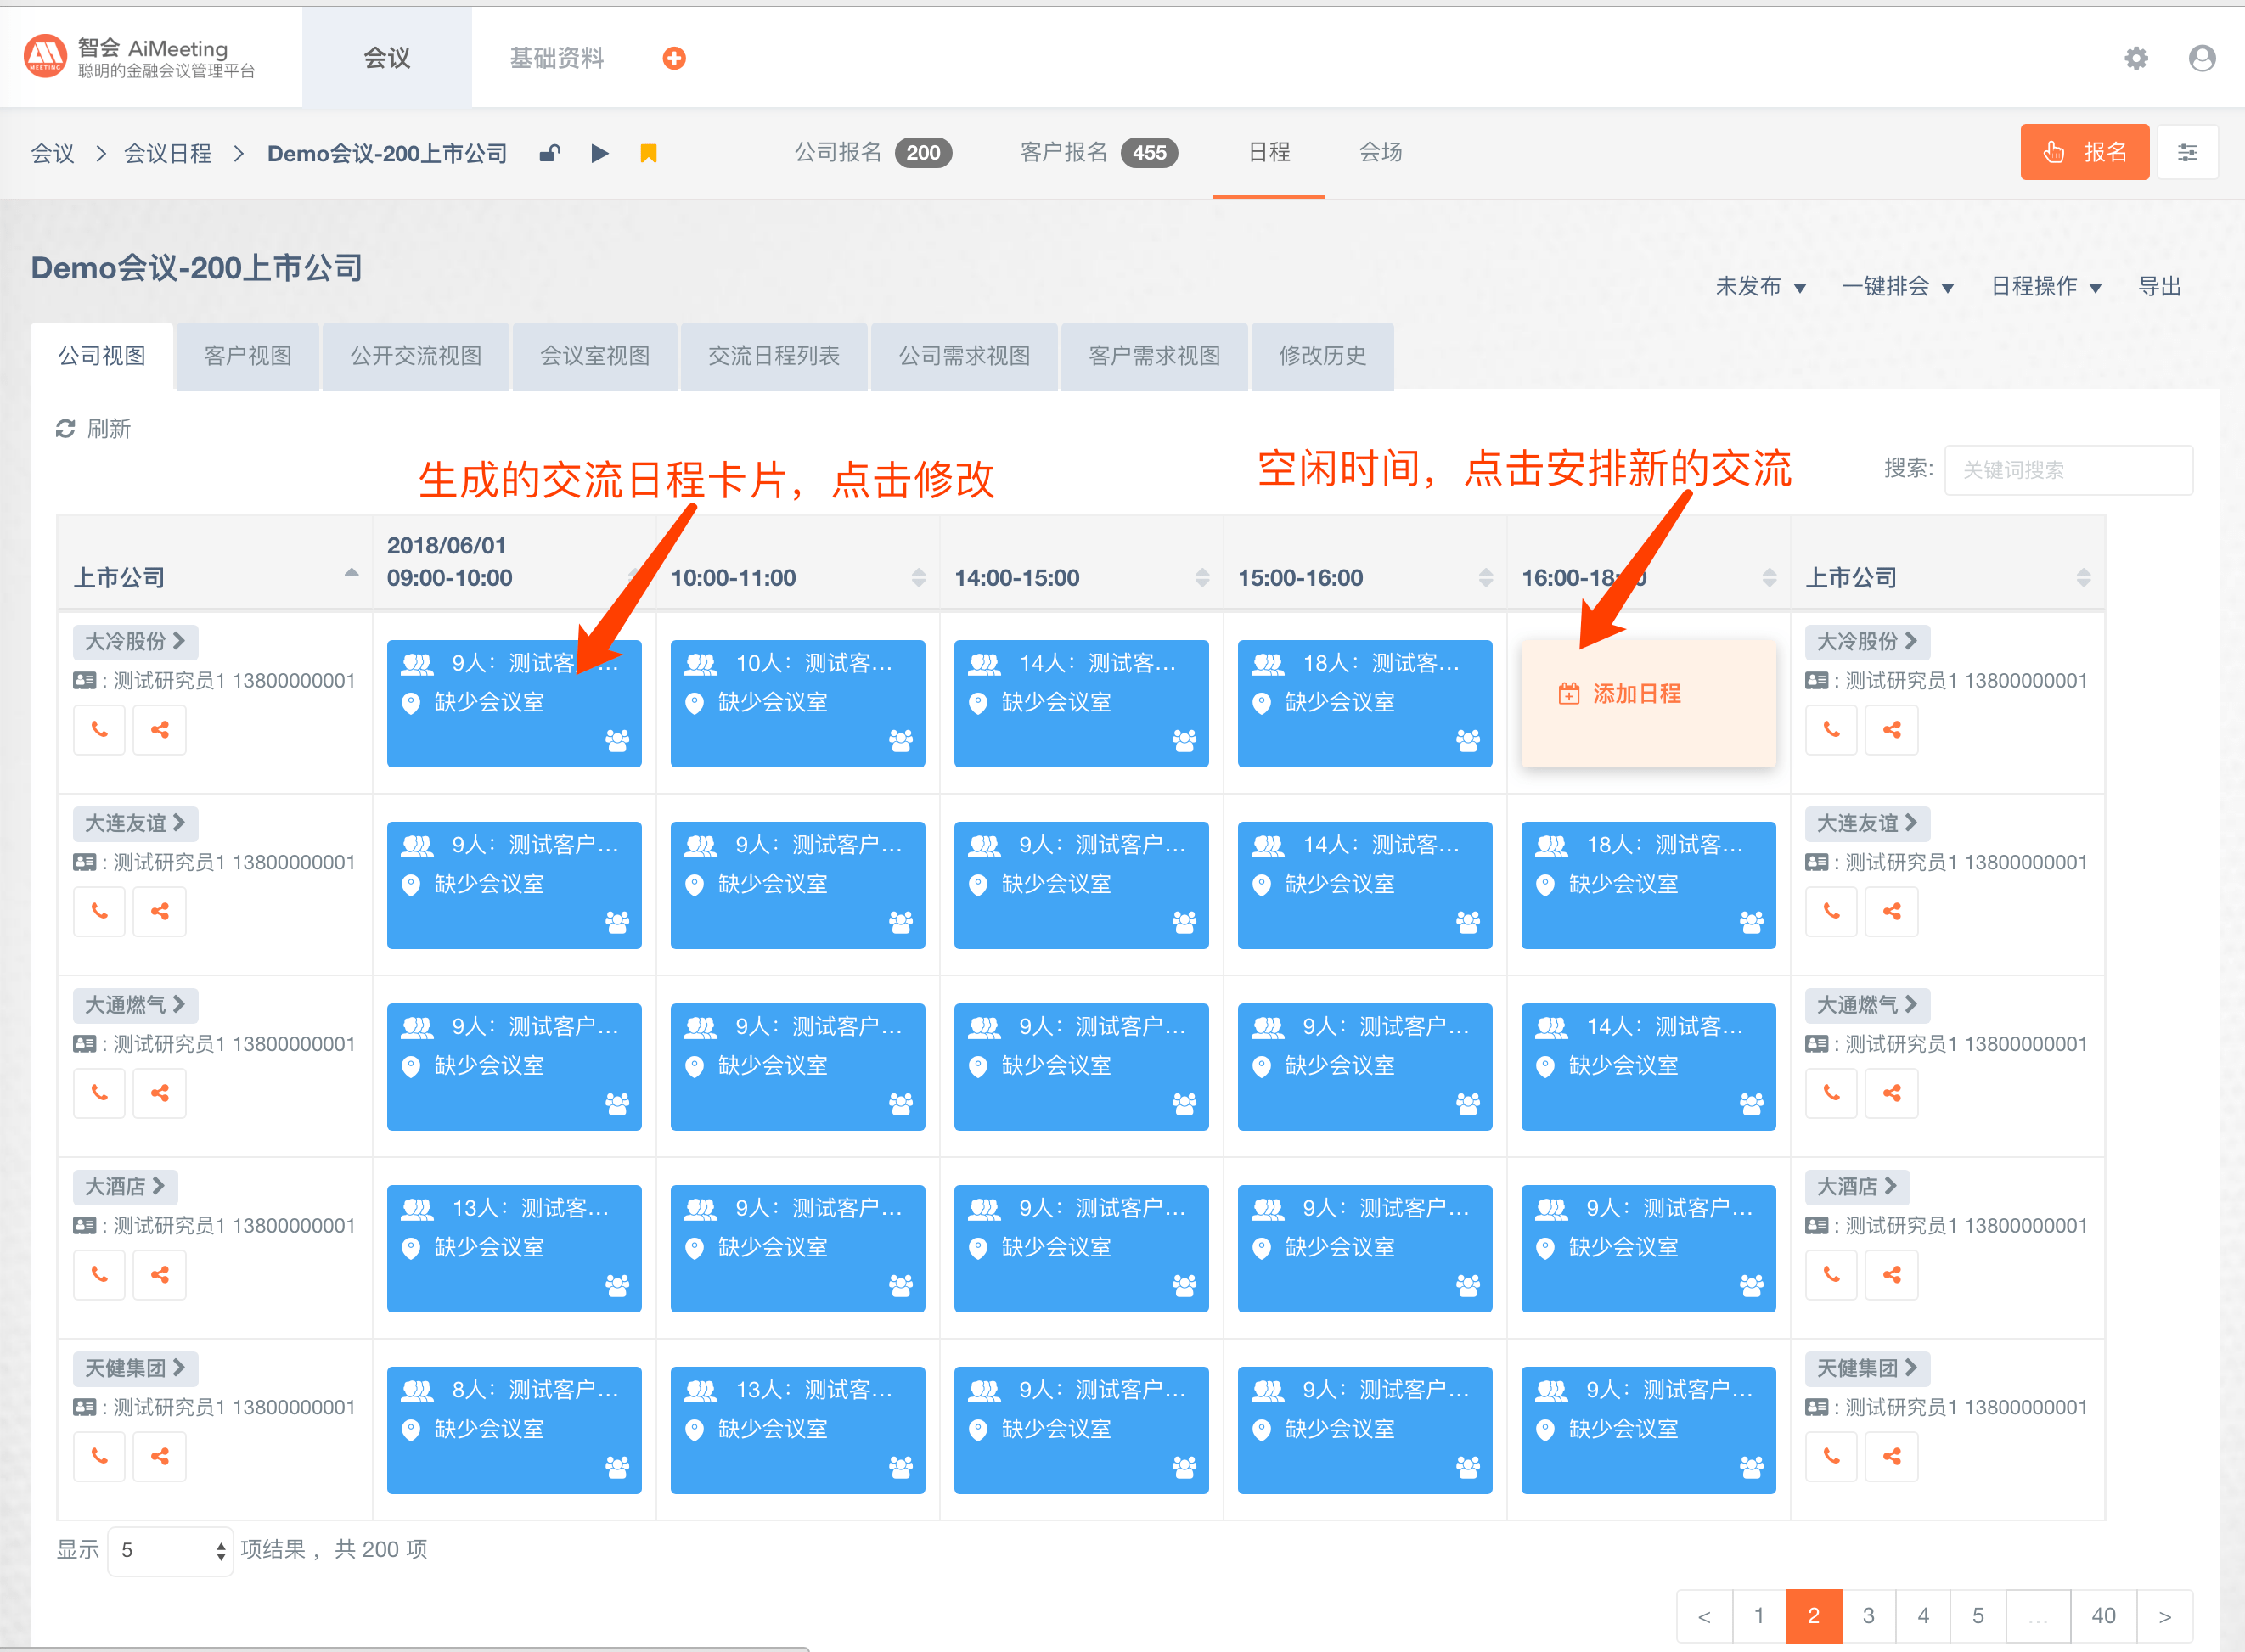Switch to 交流日程列表 tab
The width and height of the screenshot is (2245, 1652).
774,356
